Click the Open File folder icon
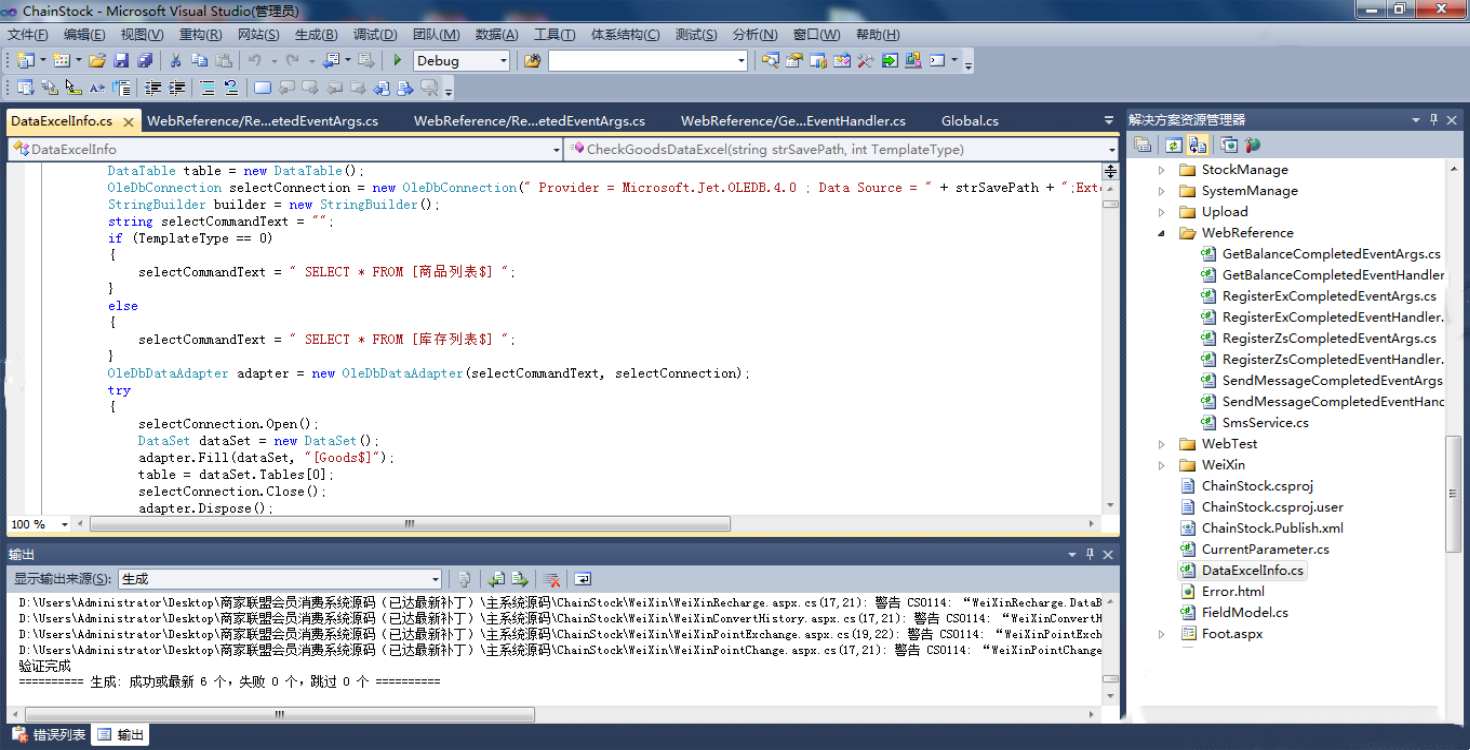The image size is (1470, 750). coord(97,61)
